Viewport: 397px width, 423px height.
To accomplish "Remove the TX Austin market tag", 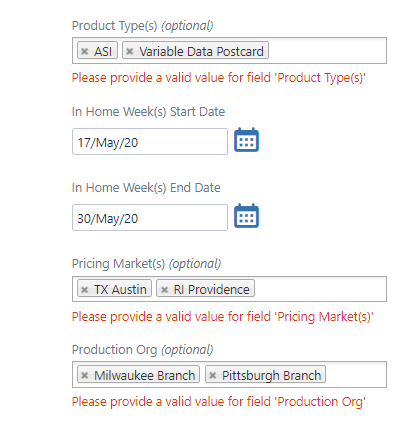I will pyautogui.click(x=85, y=289).
